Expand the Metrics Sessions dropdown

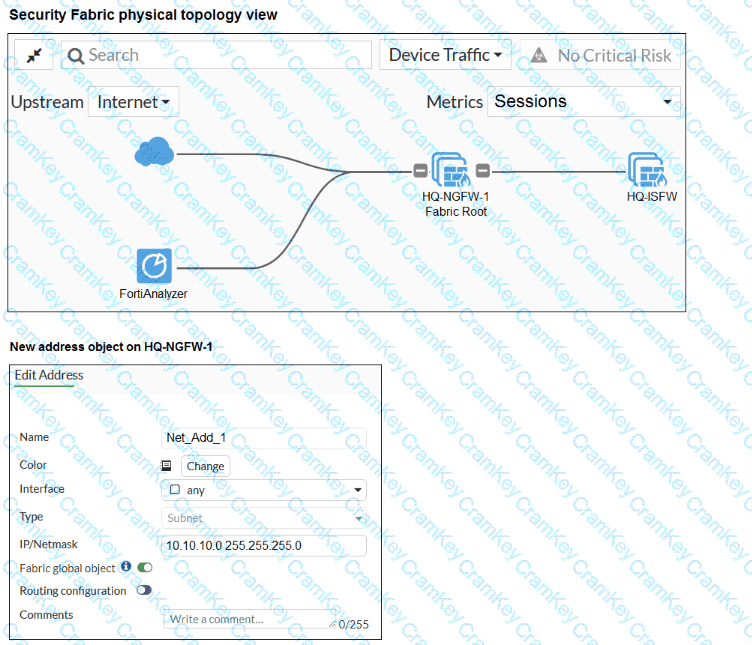[x=583, y=102]
